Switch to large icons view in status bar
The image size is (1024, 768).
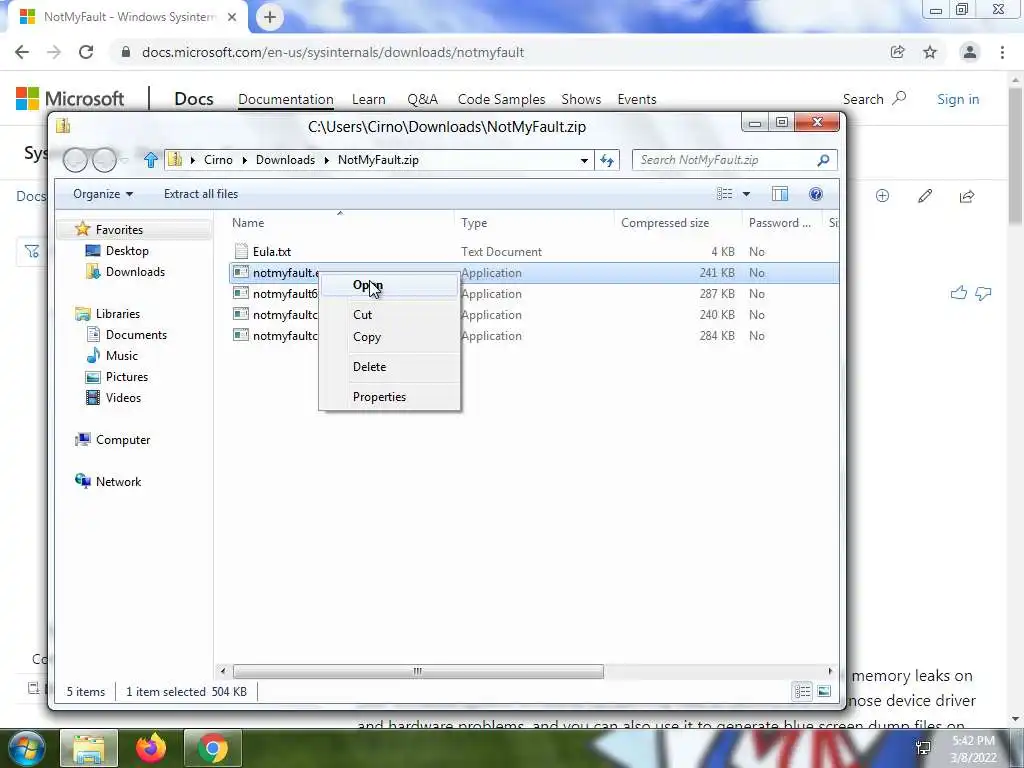point(824,692)
